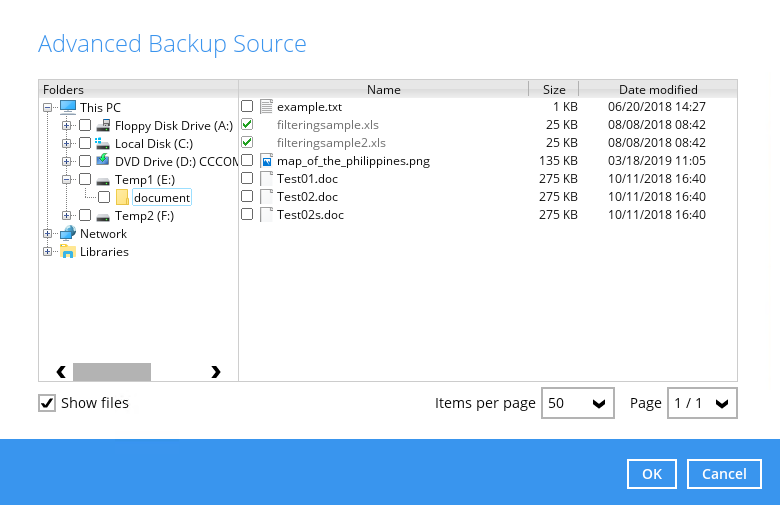
Task: Sort files by the Date modified column
Action: 658,90
